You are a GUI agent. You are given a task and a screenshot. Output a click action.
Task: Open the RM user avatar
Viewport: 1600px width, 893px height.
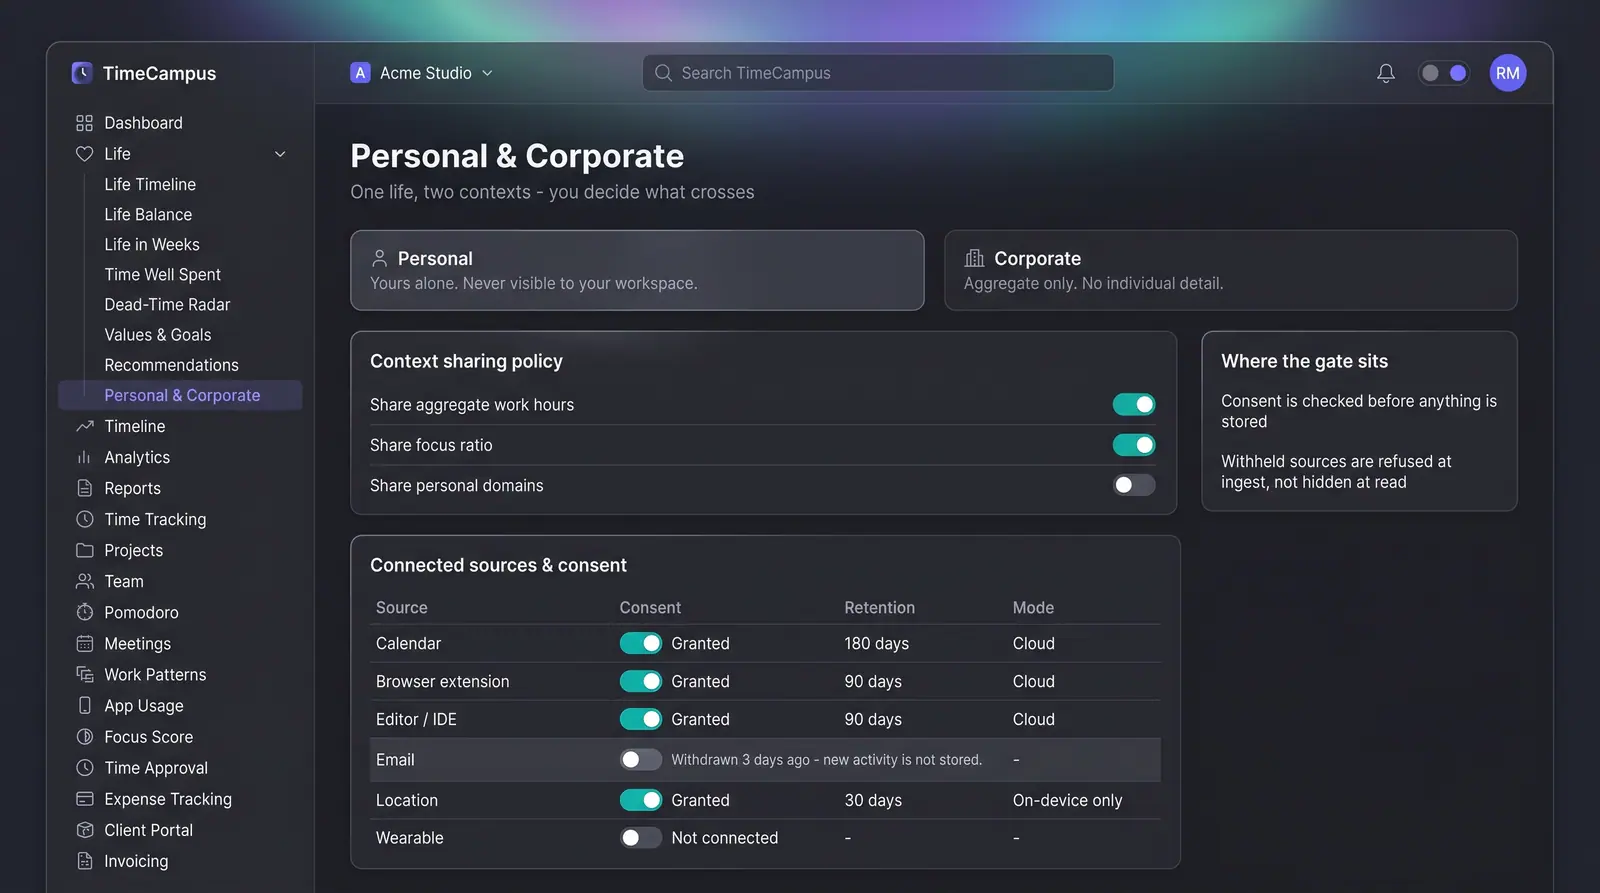1507,73
